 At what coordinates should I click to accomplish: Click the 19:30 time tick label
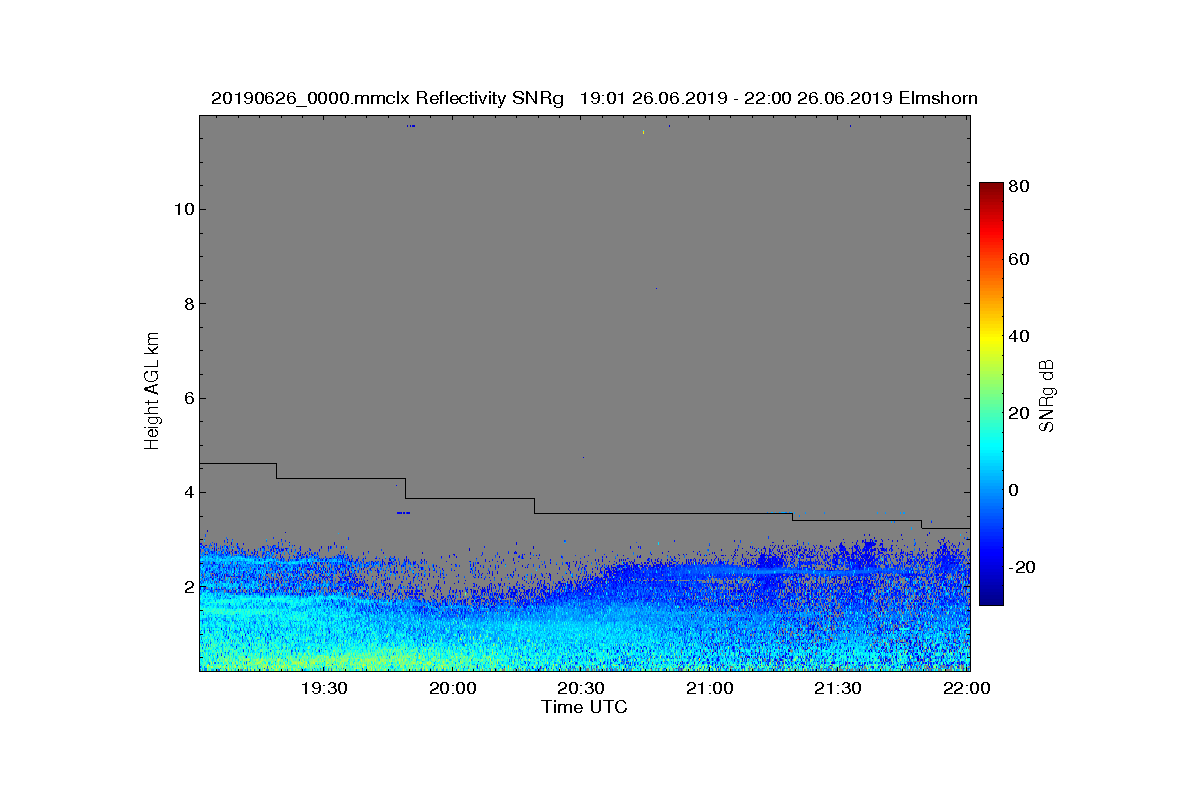323,688
